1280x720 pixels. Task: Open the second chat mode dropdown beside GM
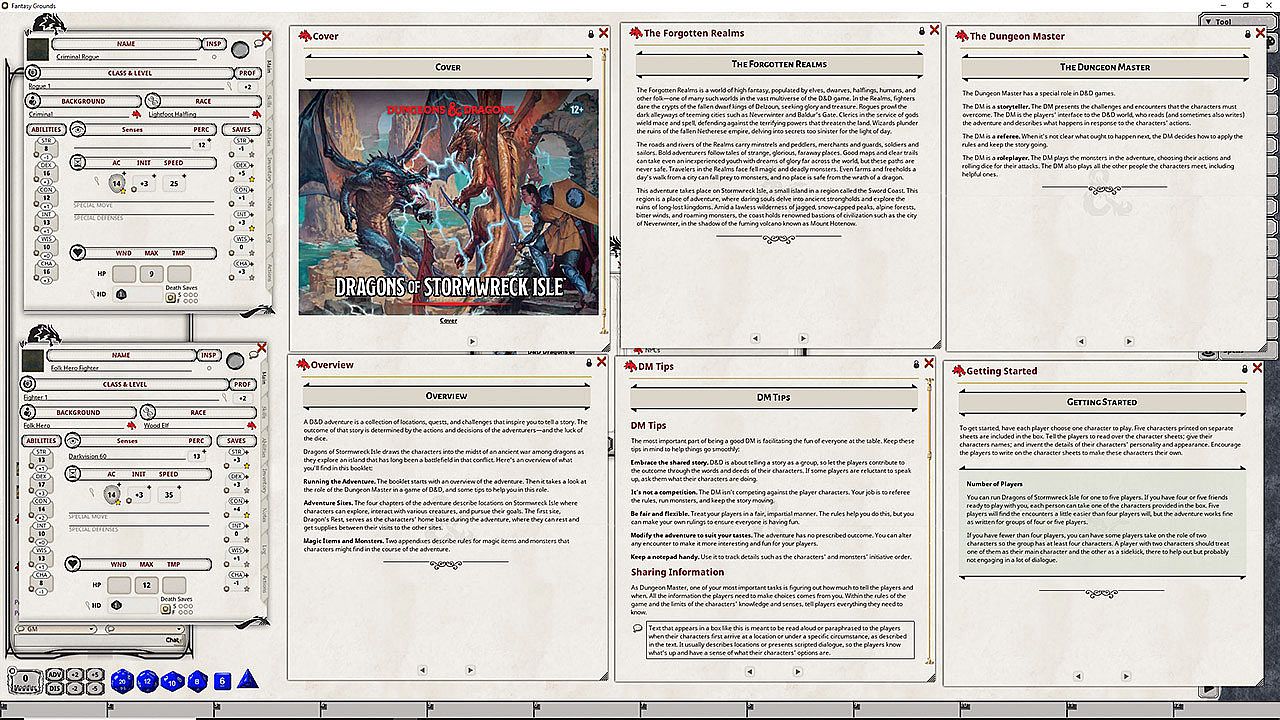(x=147, y=628)
